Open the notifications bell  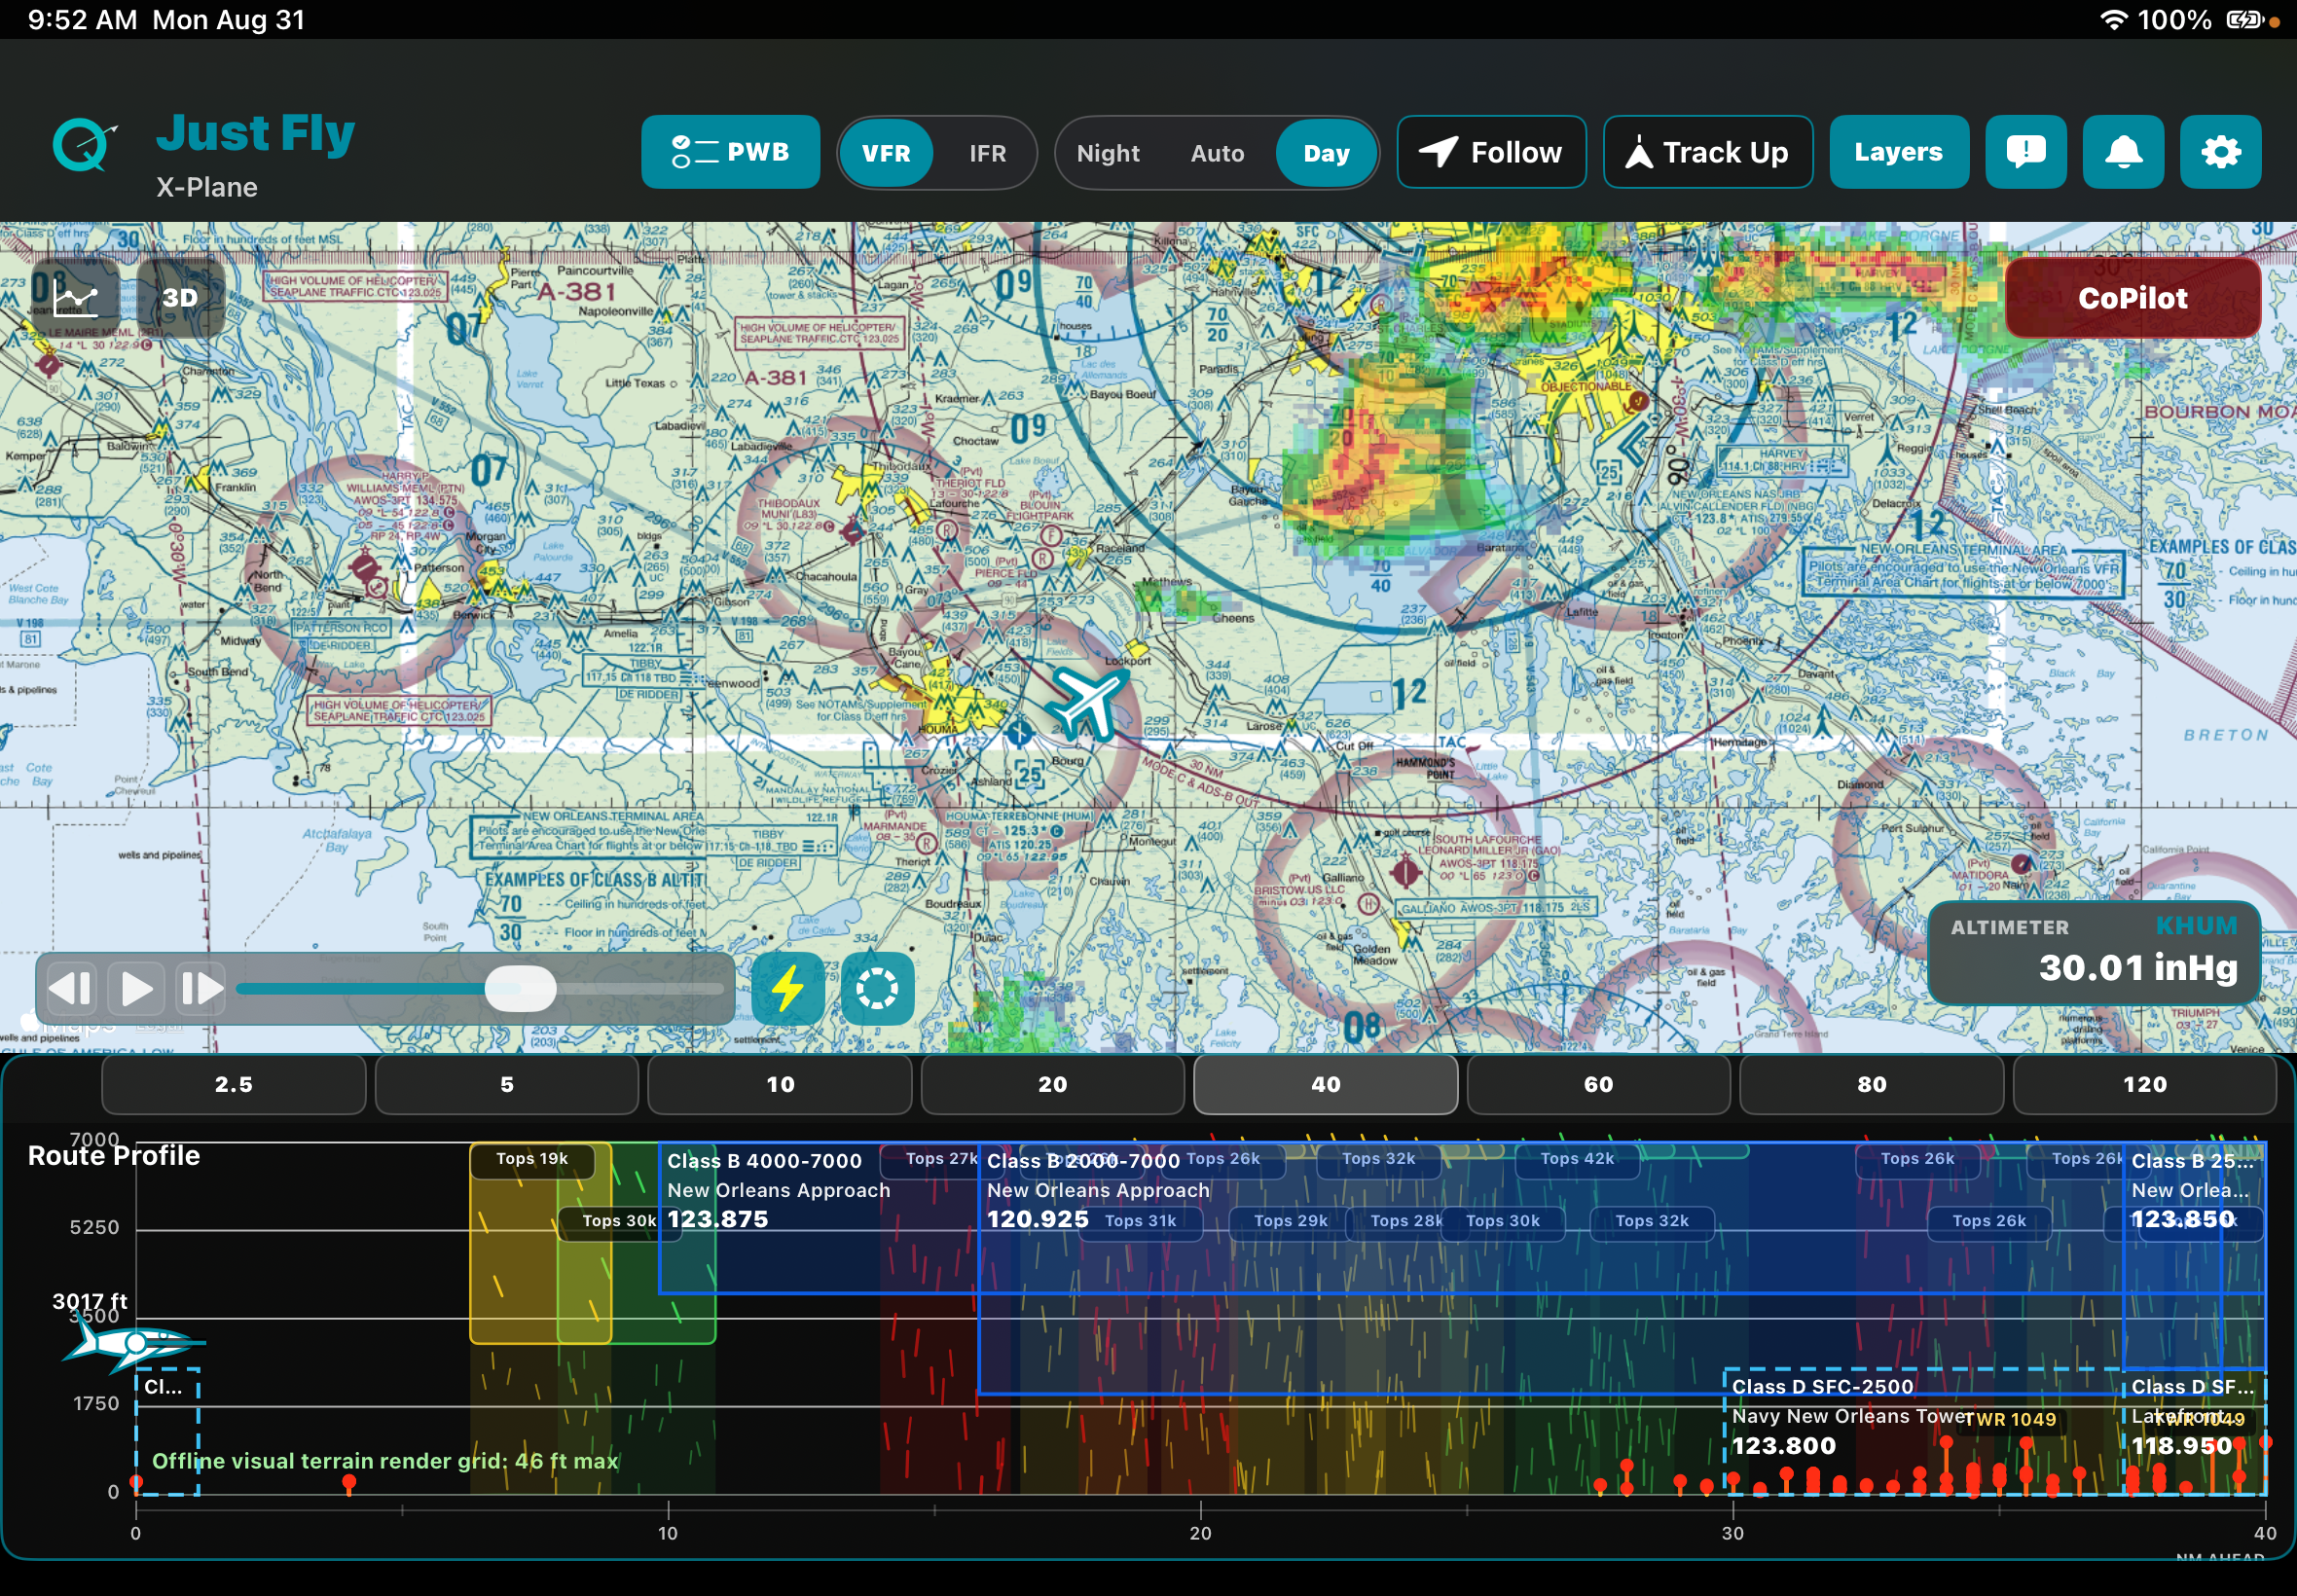click(x=2123, y=152)
